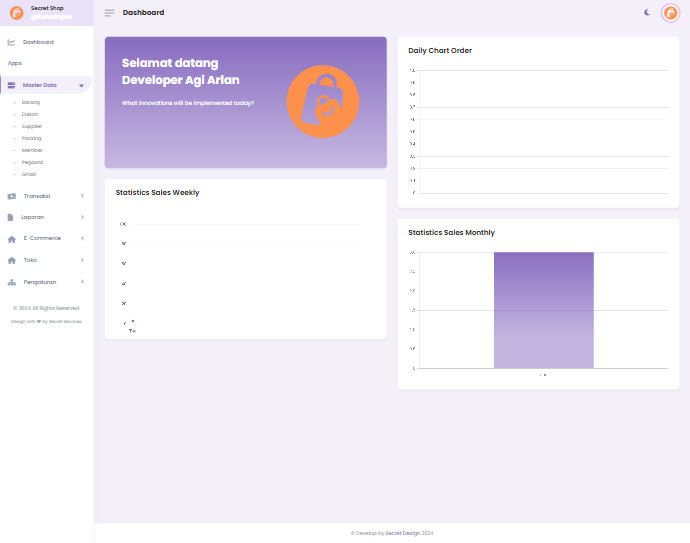The height and width of the screenshot is (543, 690).
Task: Click the shopping bag illustration in banner
Action: (322, 101)
